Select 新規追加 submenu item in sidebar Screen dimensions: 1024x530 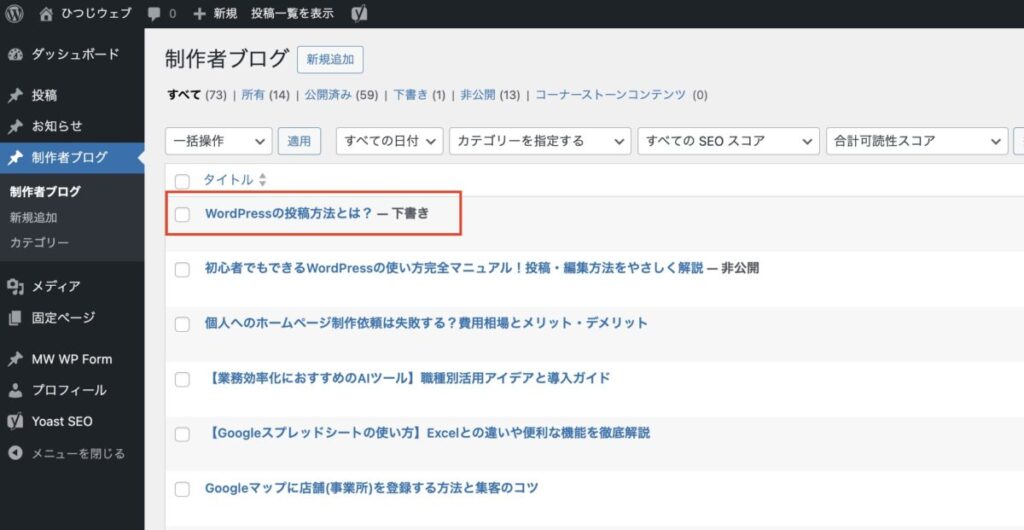[x=33, y=217]
